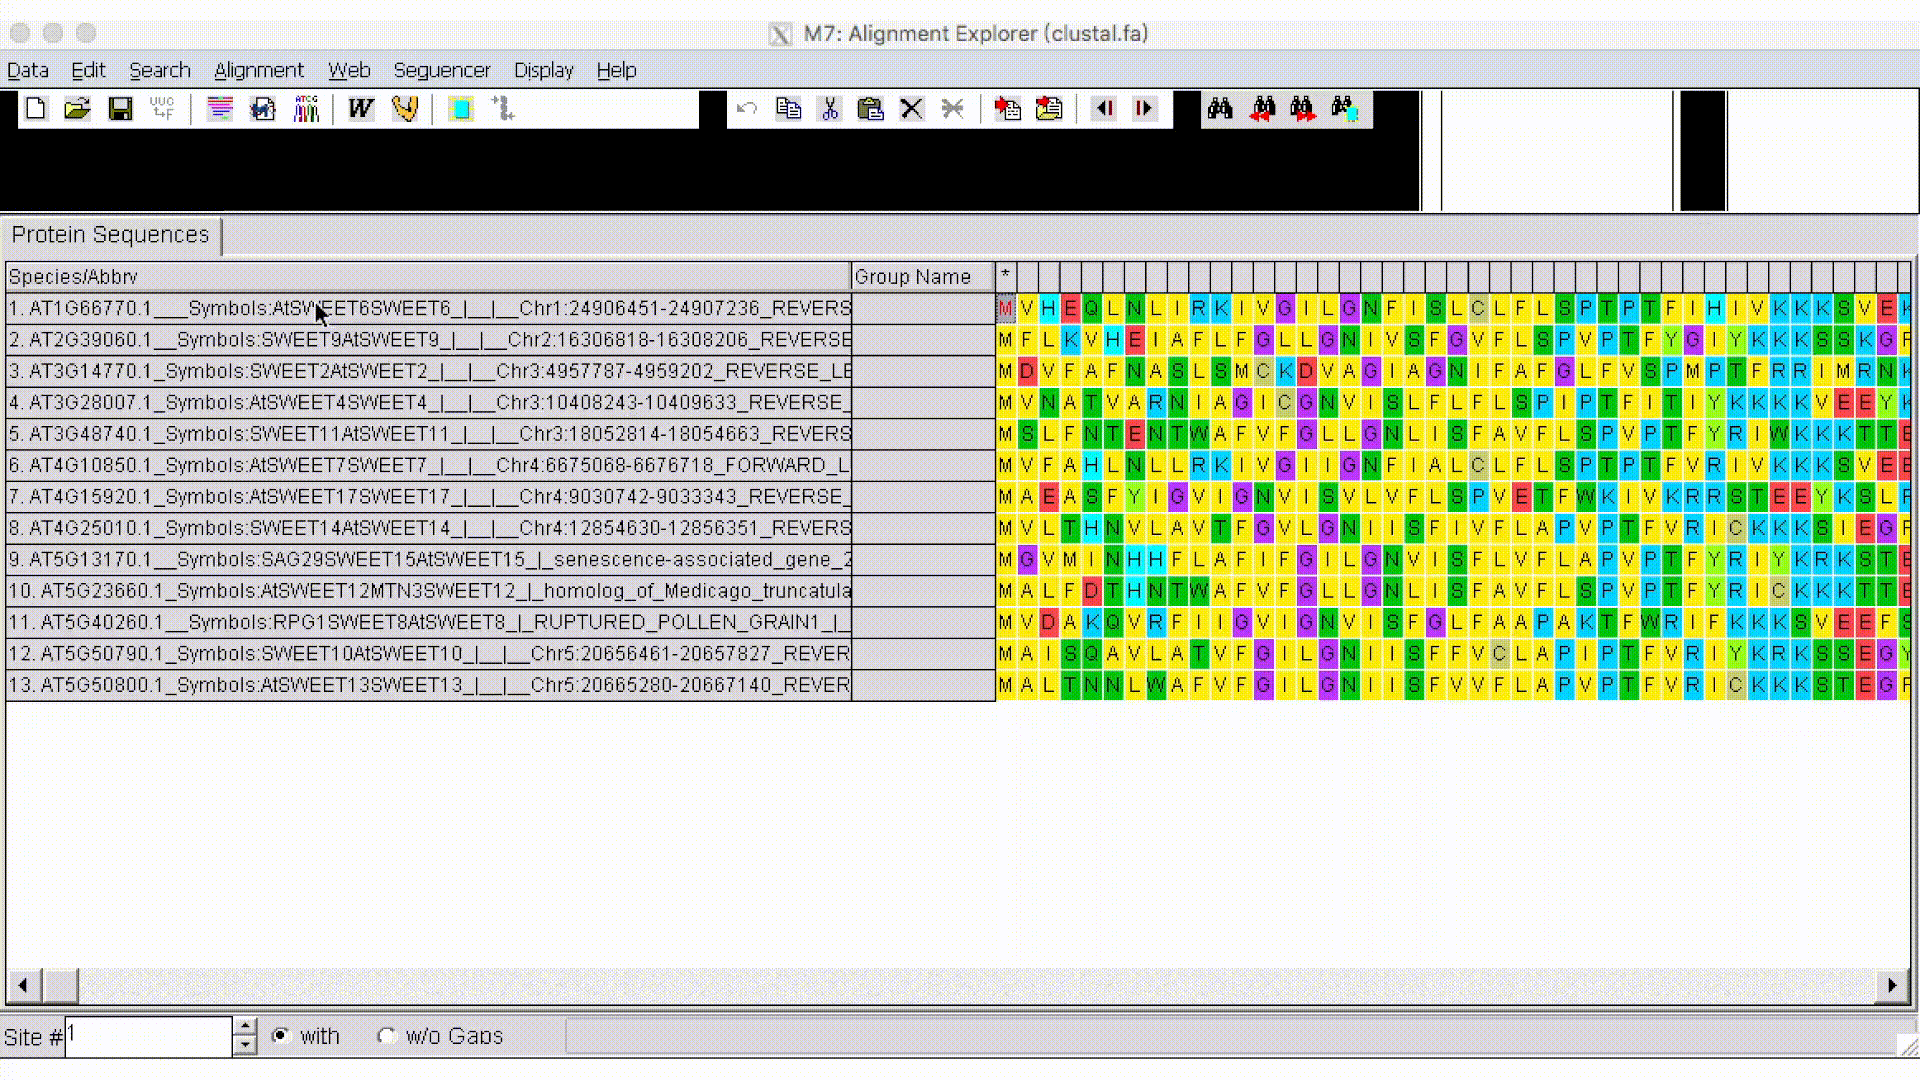Click the new file icon
Image resolution: width=1920 pixels, height=1080 pixels.
[36, 108]
